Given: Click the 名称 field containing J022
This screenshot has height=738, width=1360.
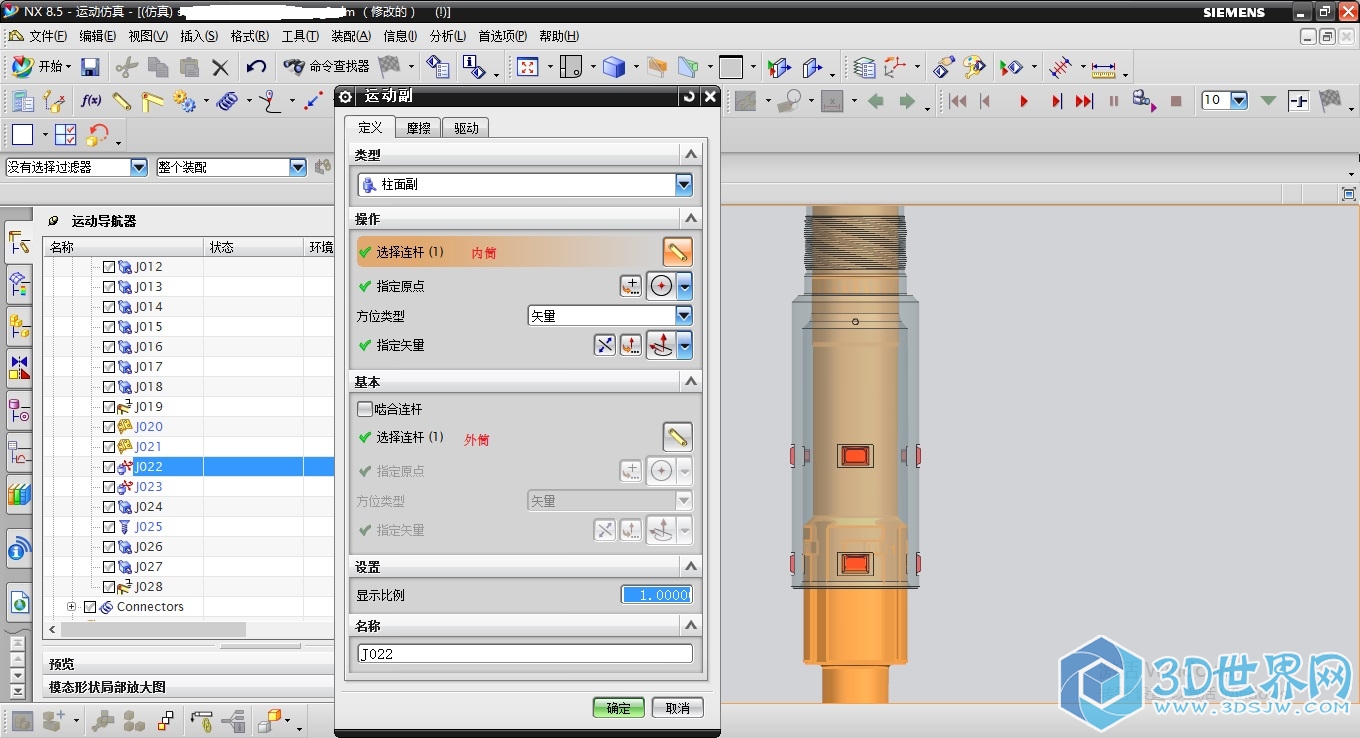Looking at the screenshot, I should (525, 654).
